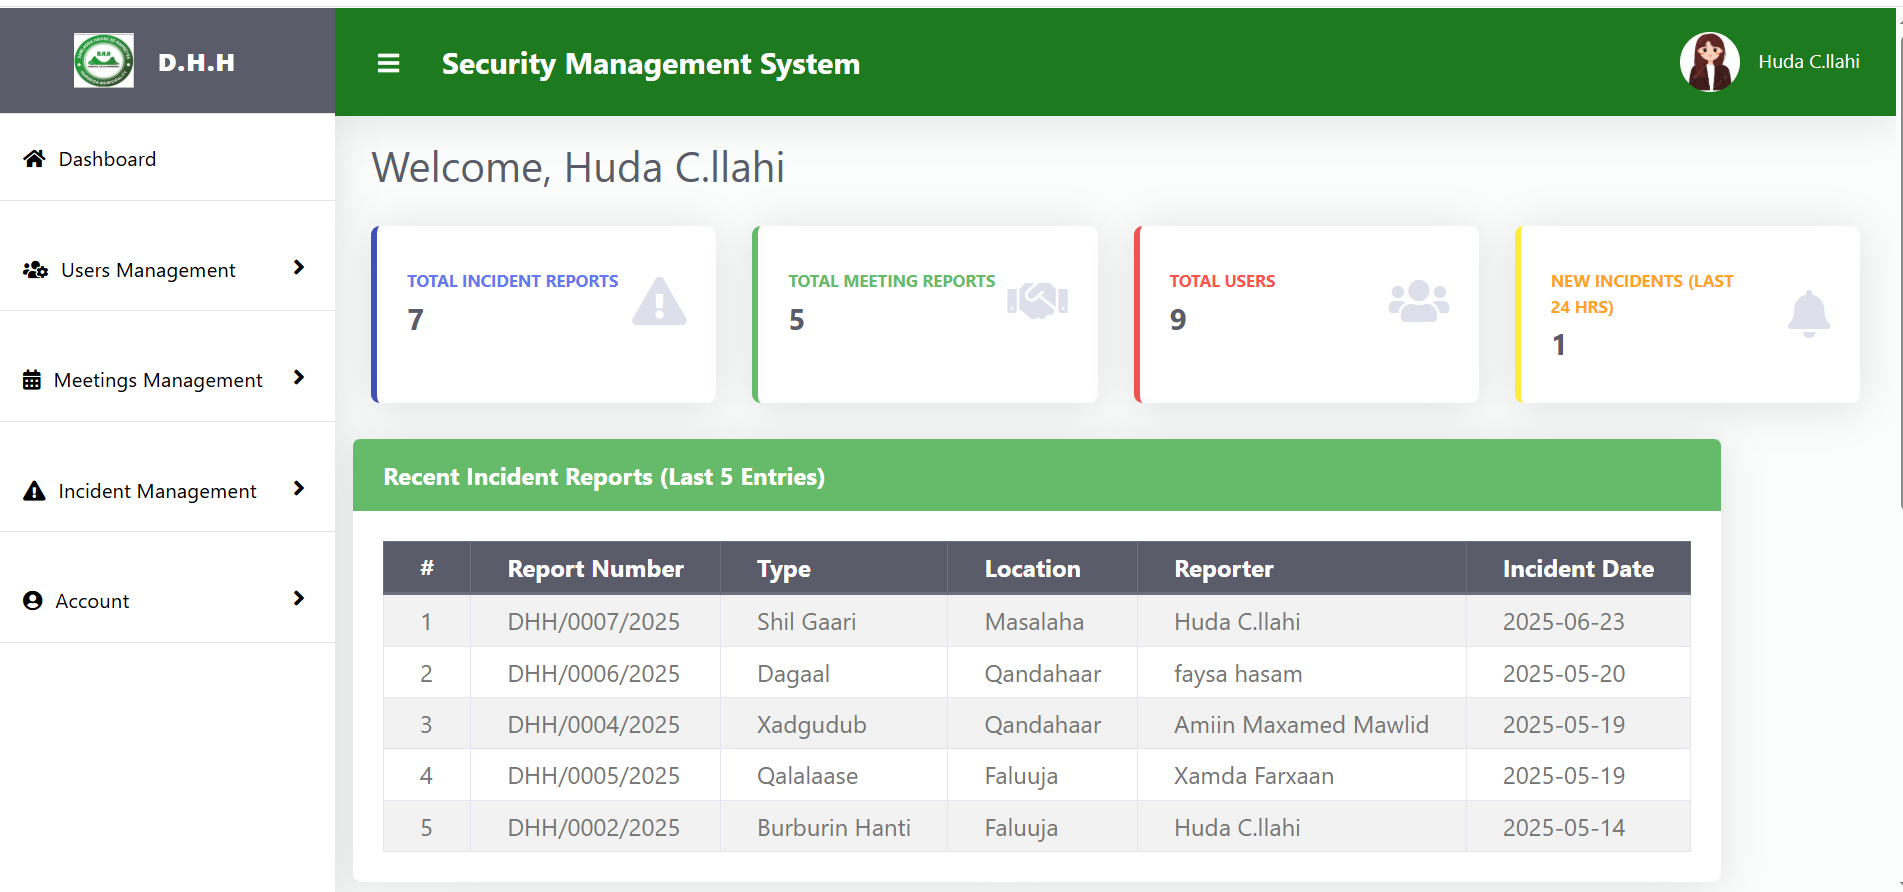This screenshot has width=1903, height=892.
Task: Click Huda C.llahi avatar picture
Action: point(1710,62)
